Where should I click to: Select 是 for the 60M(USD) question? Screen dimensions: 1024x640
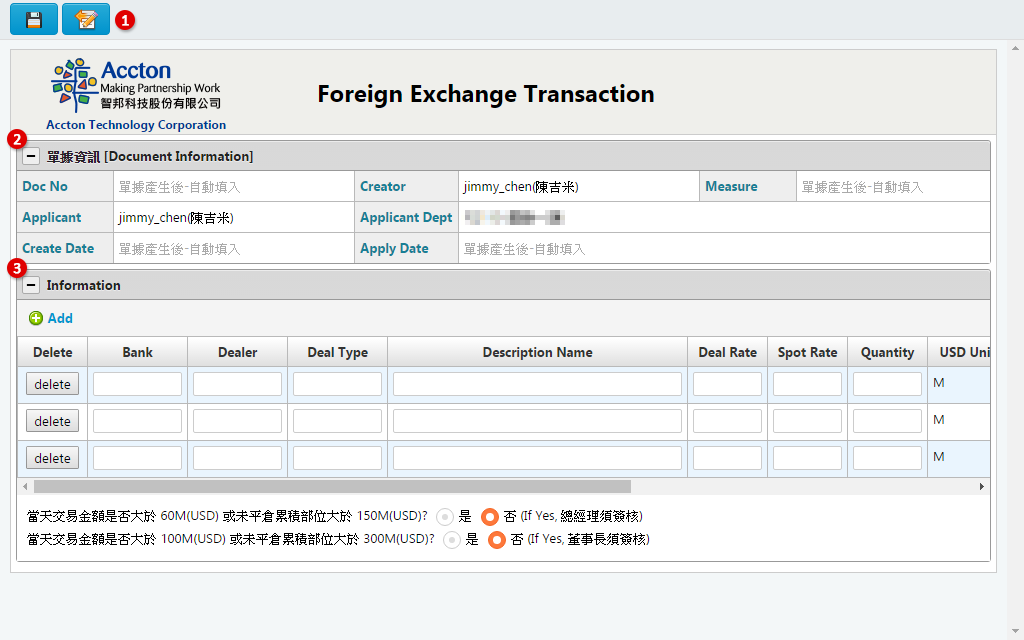[x=443, y=517]
